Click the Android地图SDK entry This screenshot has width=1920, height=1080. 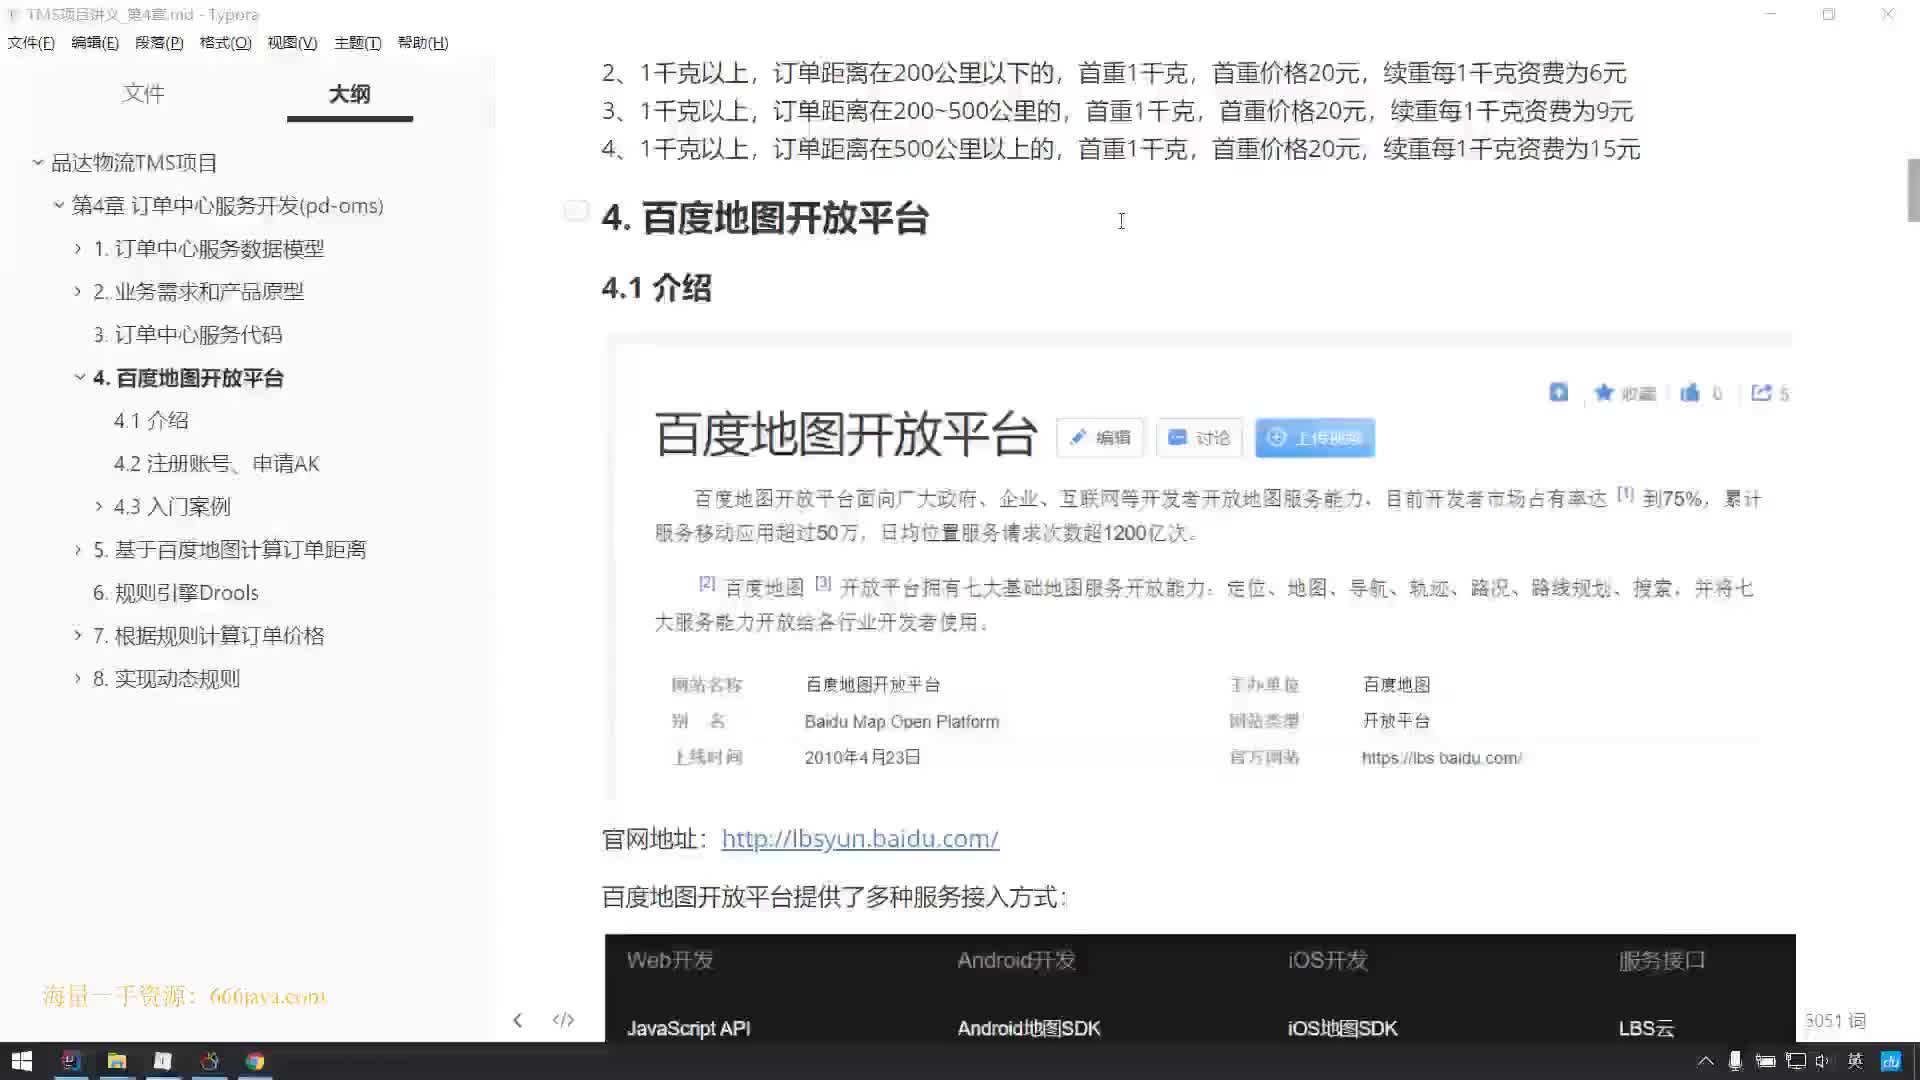[1028, 1028]
